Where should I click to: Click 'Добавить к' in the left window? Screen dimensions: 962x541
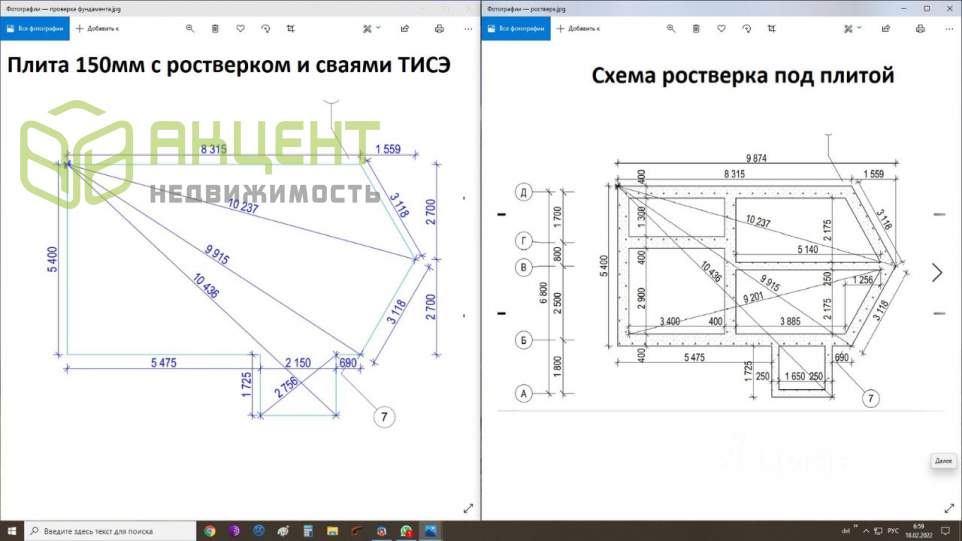(x=96, y=28)
